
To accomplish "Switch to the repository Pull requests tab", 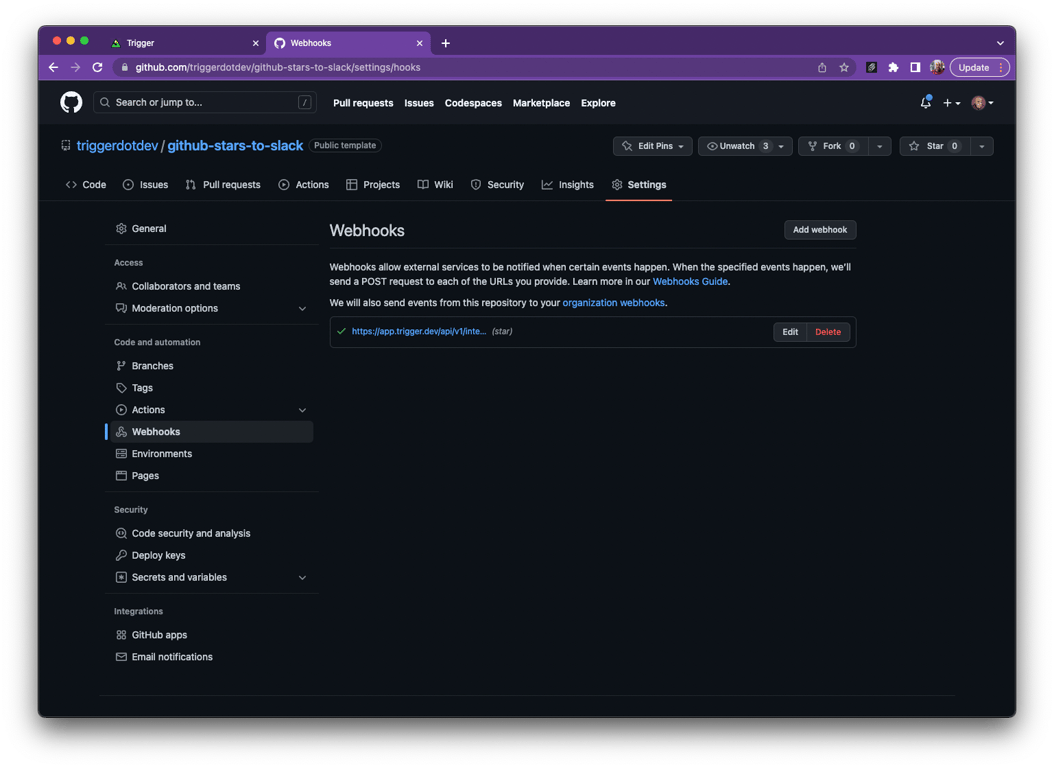I will 223,185.
